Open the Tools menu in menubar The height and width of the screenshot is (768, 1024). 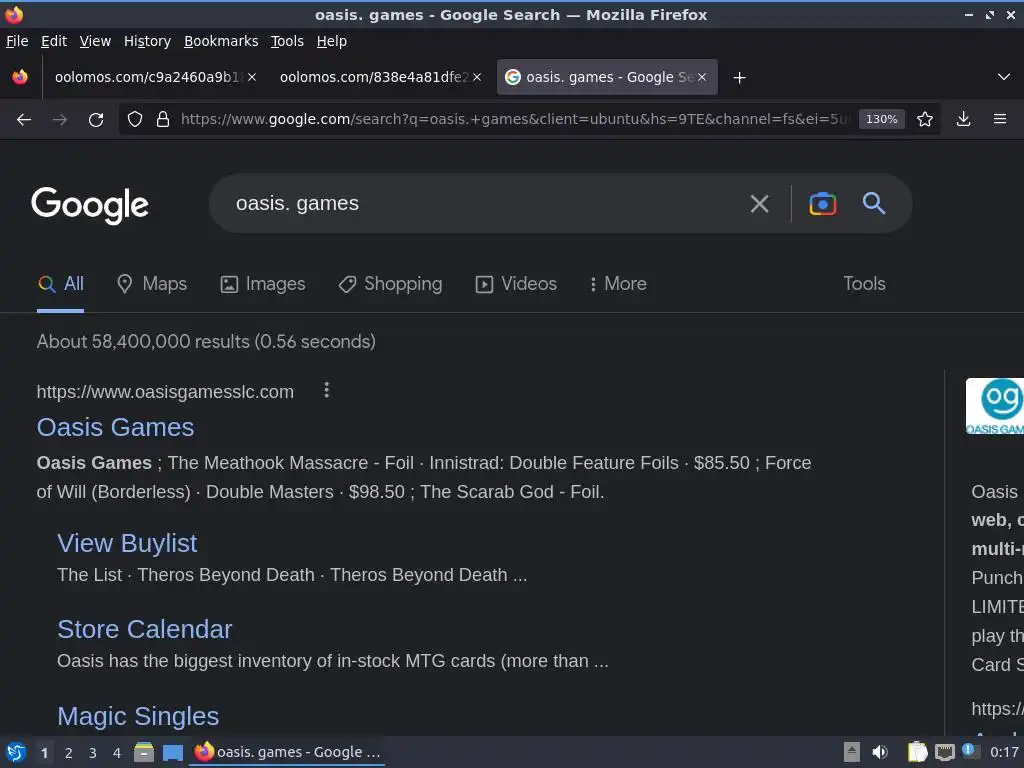287,41
